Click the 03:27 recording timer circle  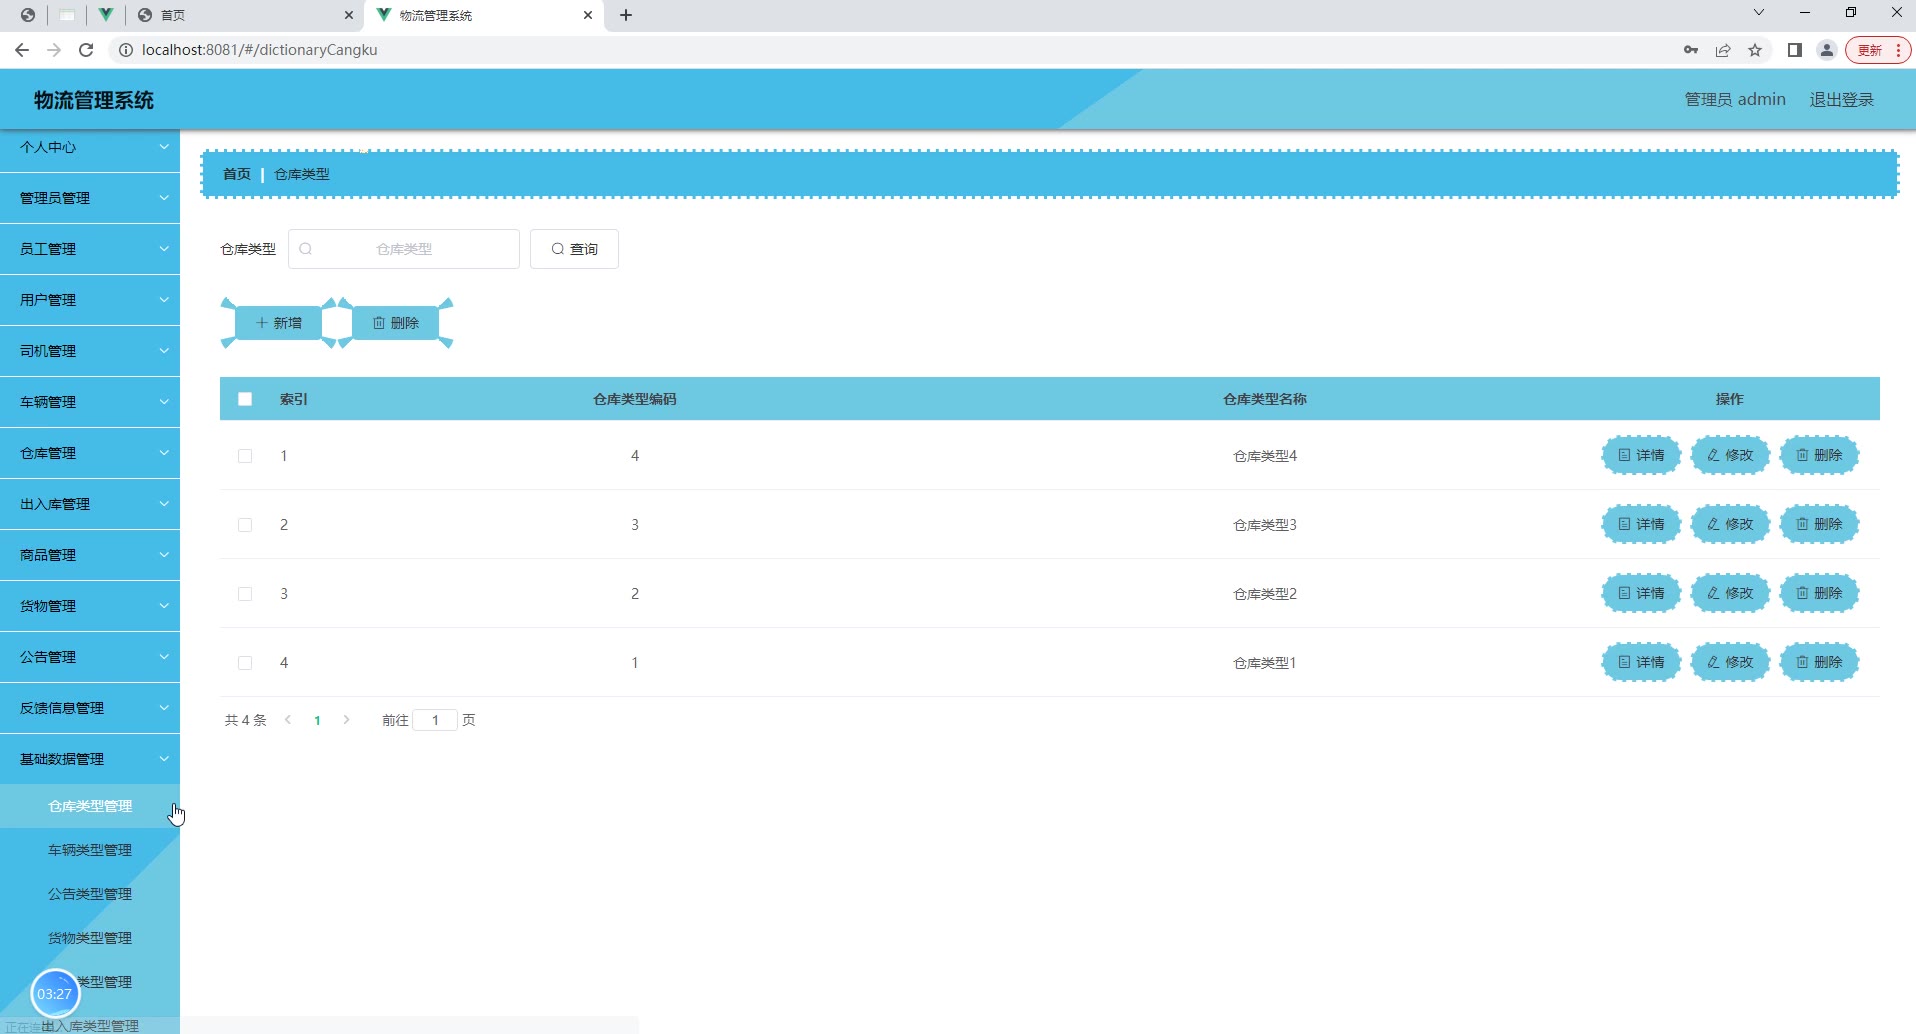click(x=55, y=994)
